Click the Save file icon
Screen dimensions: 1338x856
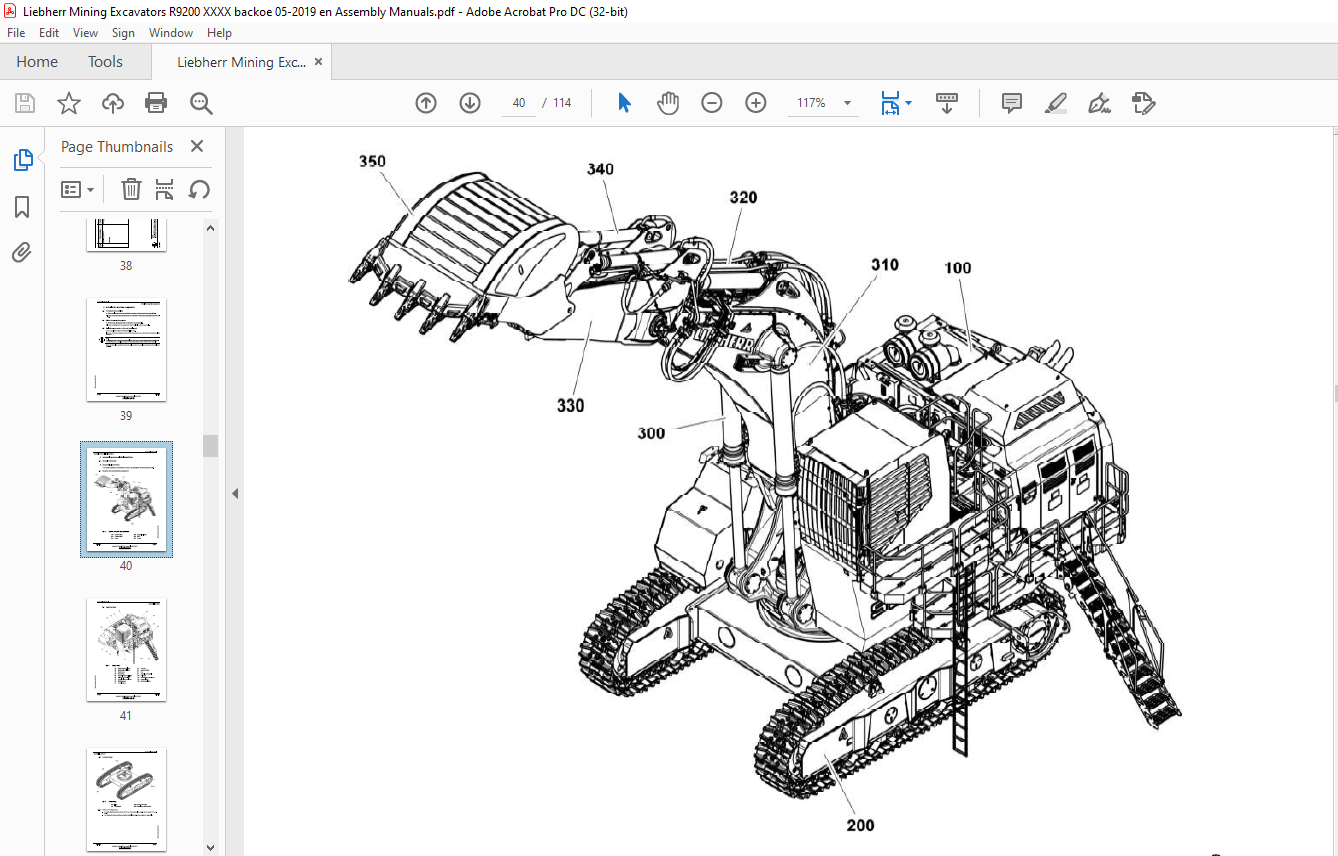point(25,103)
